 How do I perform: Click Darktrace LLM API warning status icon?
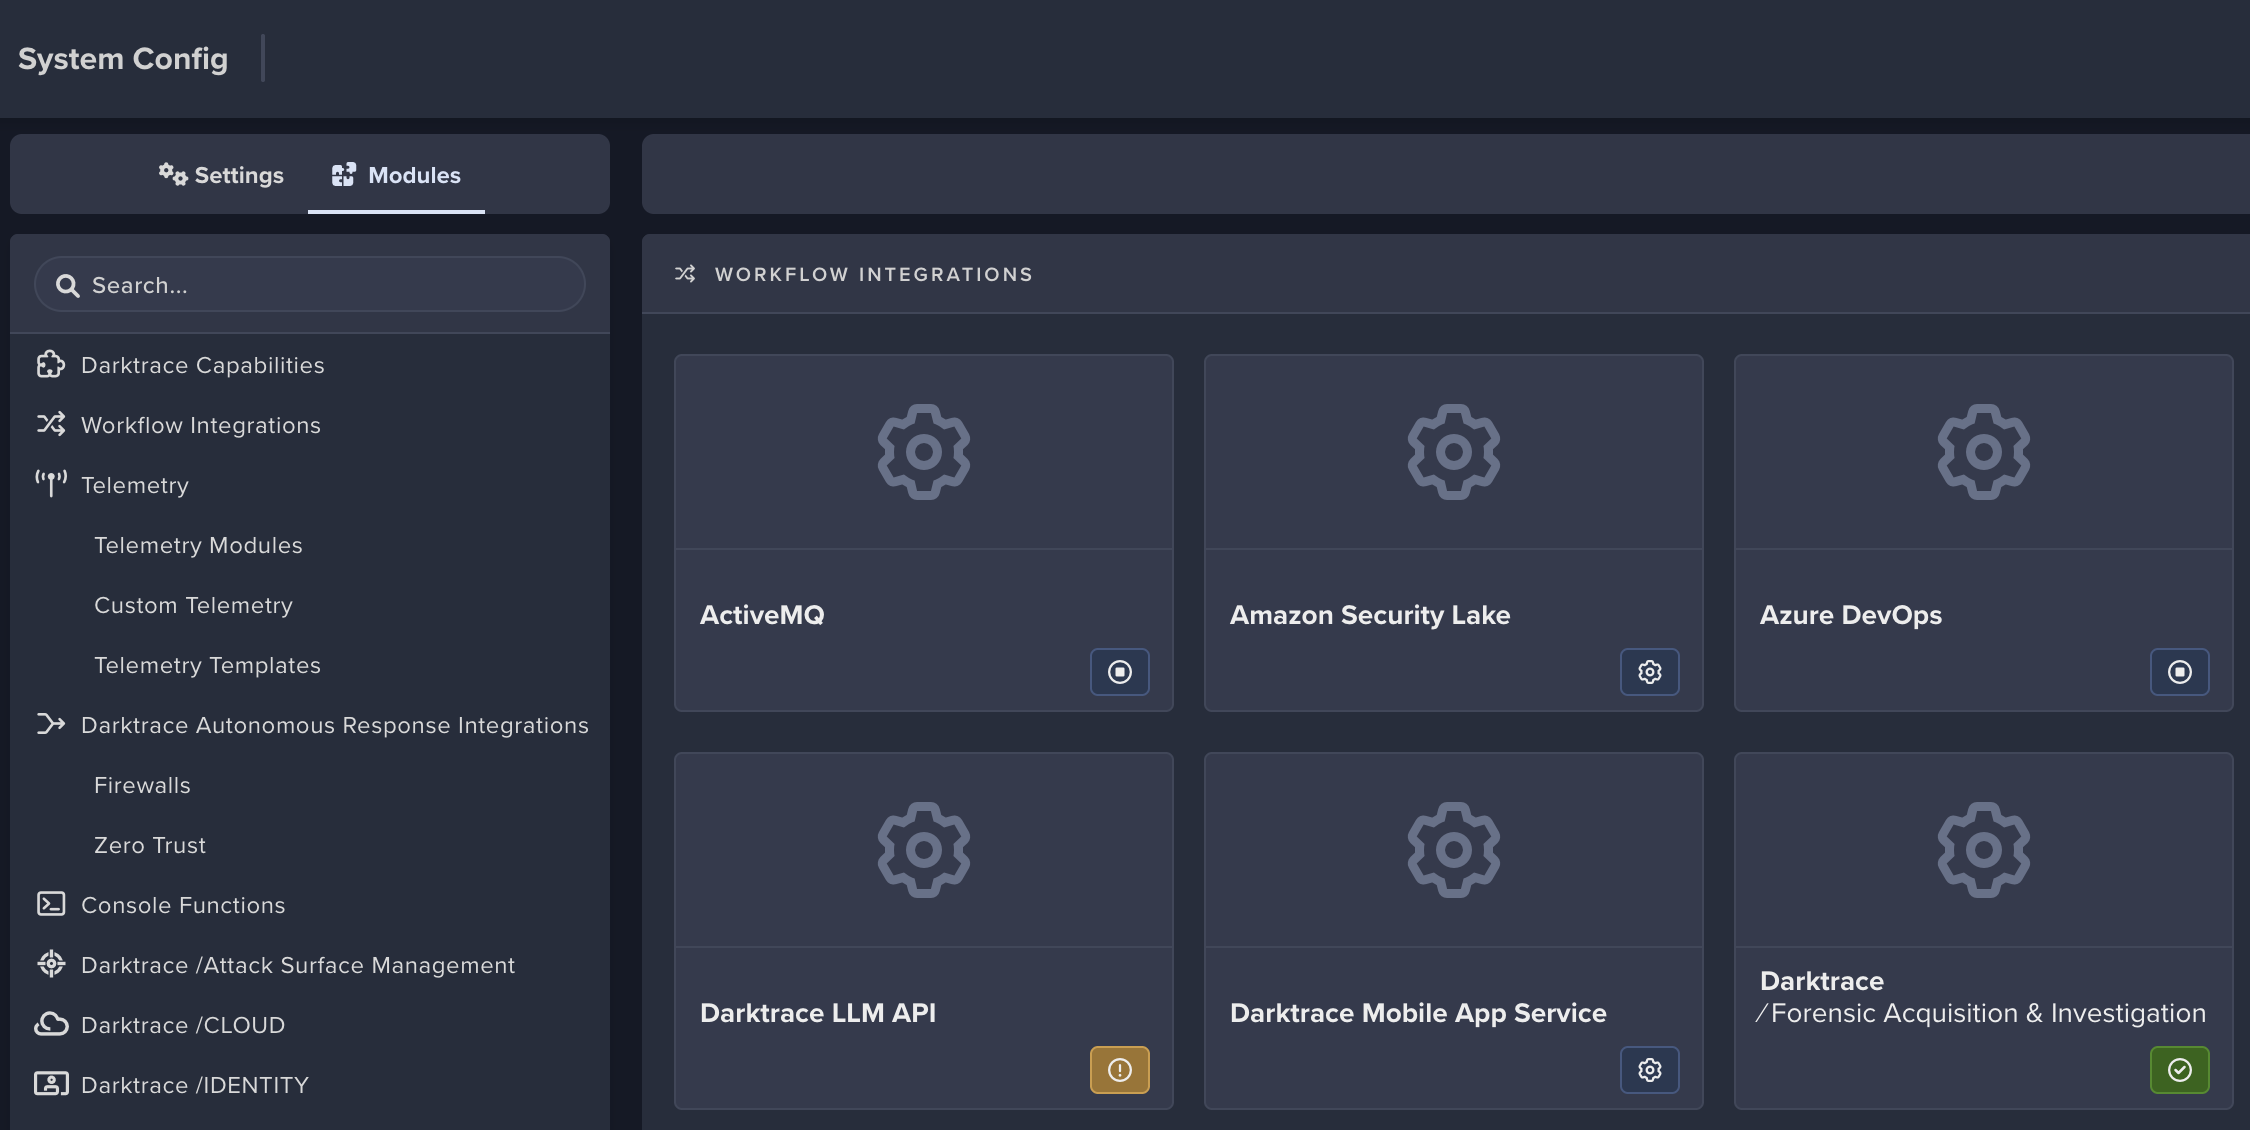[x=1119, y=1070]
